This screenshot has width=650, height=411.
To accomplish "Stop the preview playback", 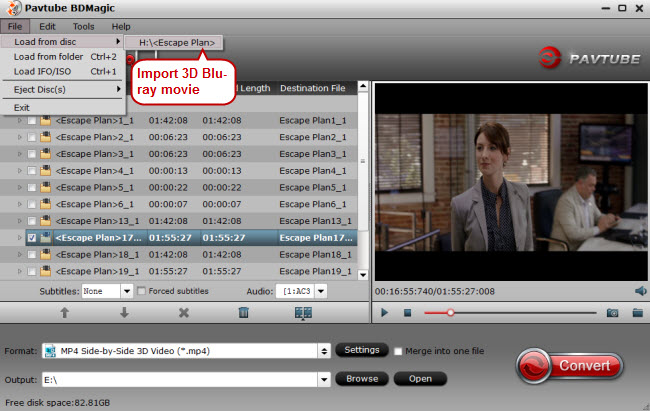I will pyautogui.click(x=407, y=313).
